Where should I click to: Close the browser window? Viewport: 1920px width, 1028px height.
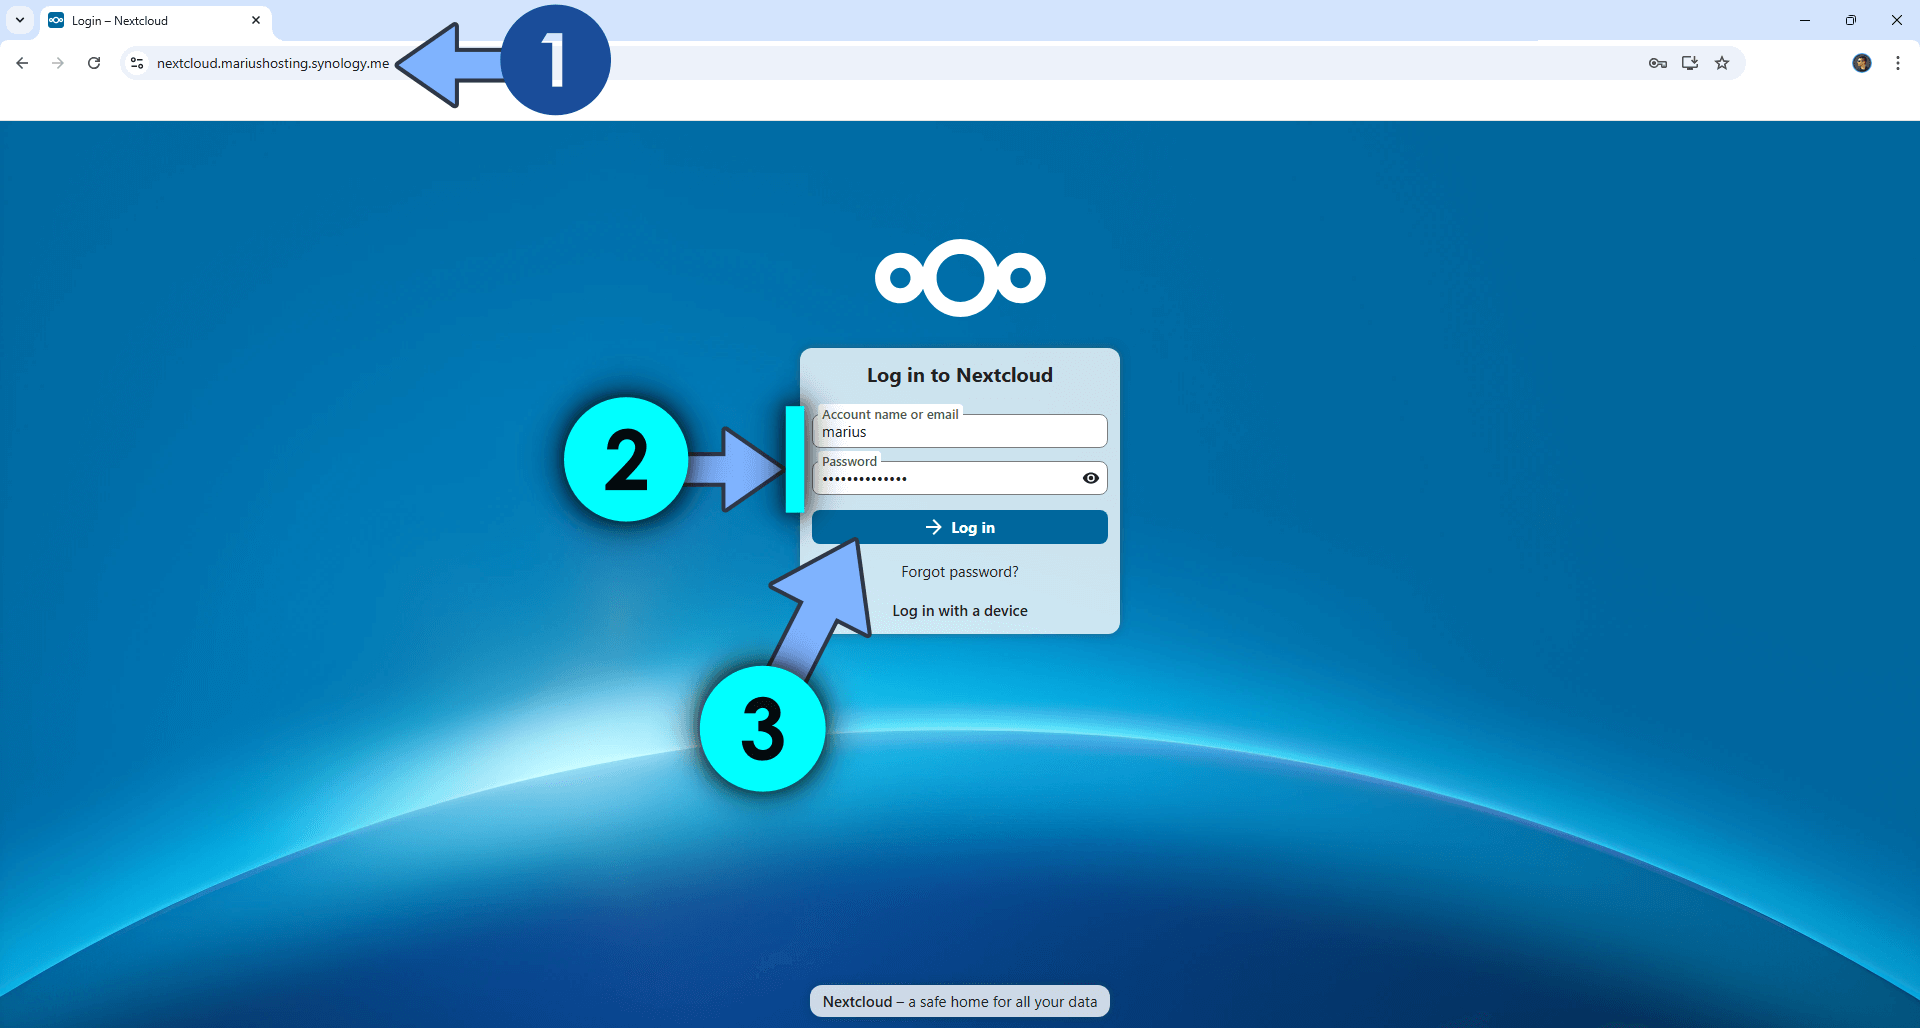coord(1897,20)
